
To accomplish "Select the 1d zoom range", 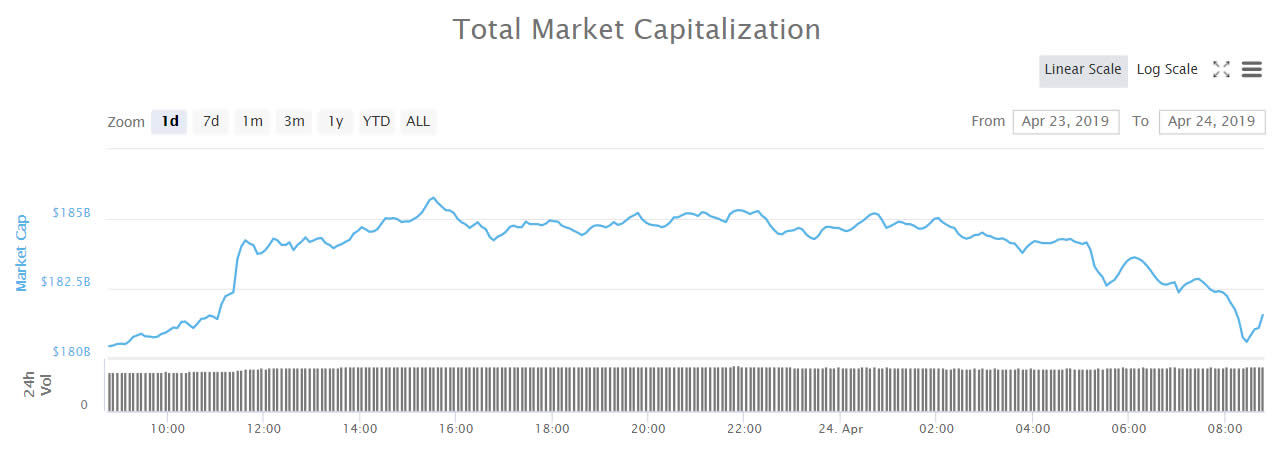I will [170, 122].
